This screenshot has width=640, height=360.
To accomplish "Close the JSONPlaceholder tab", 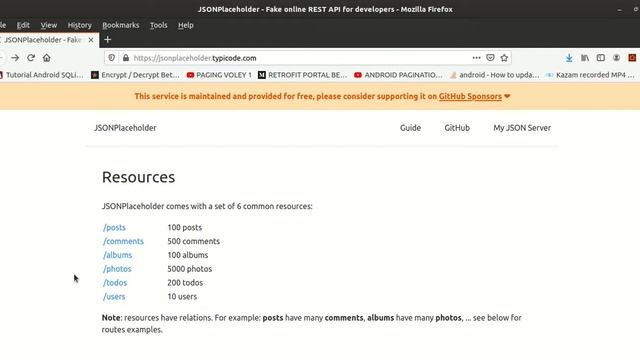I will tap(91, 40).
